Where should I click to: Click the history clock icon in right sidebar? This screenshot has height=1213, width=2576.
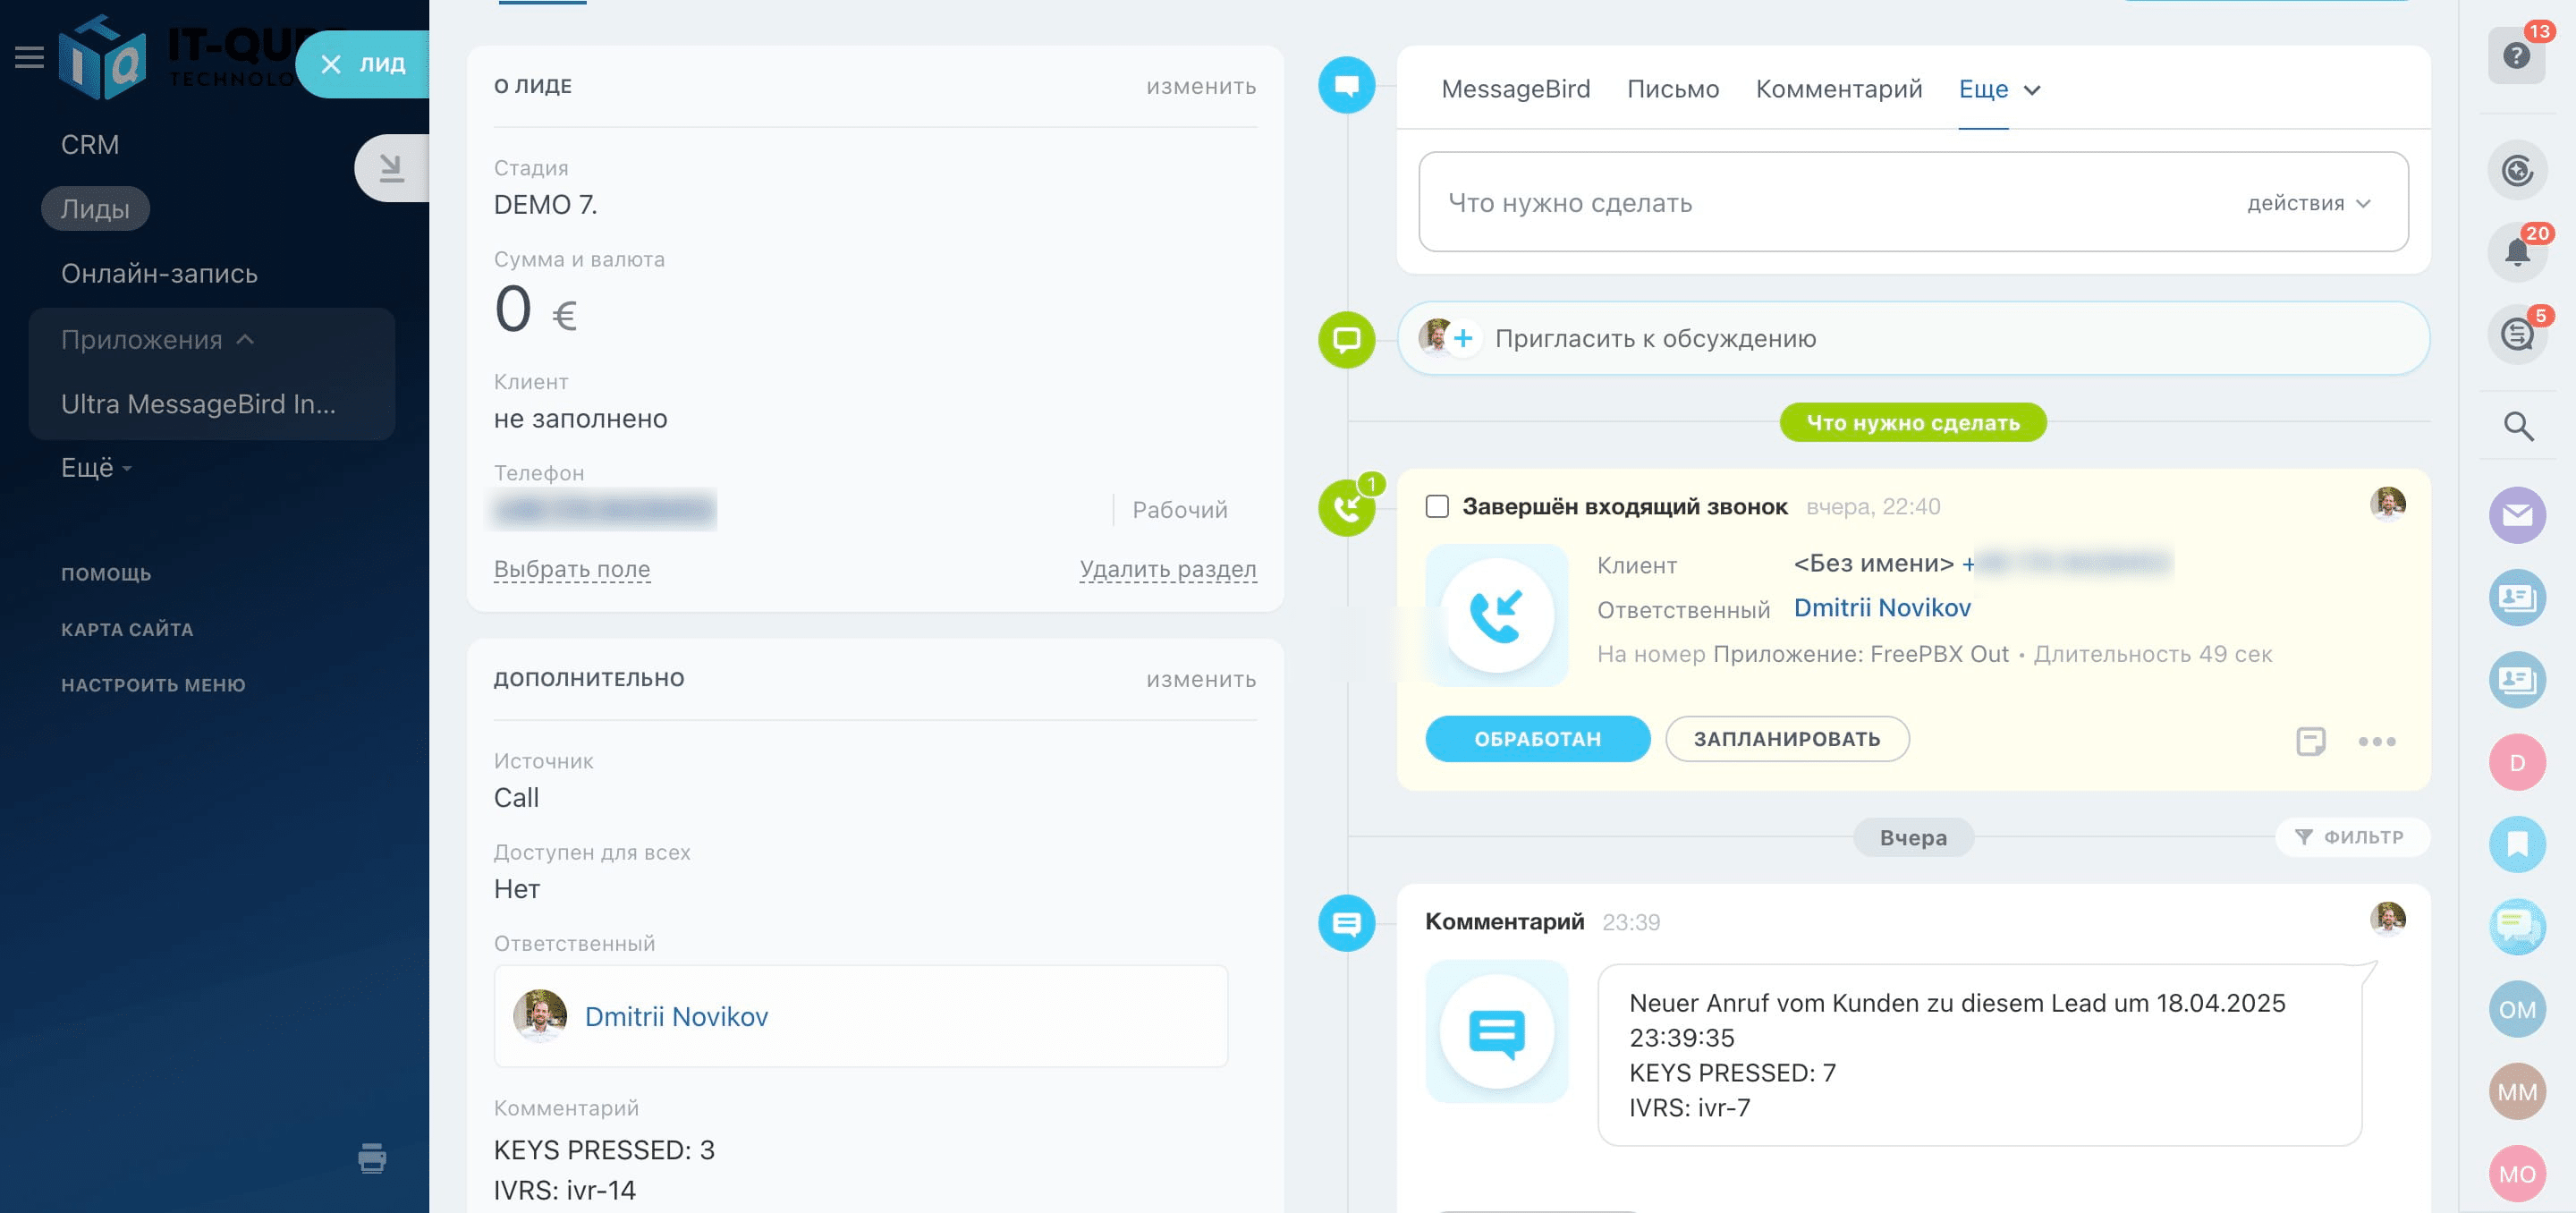[x=2518, y=170]
